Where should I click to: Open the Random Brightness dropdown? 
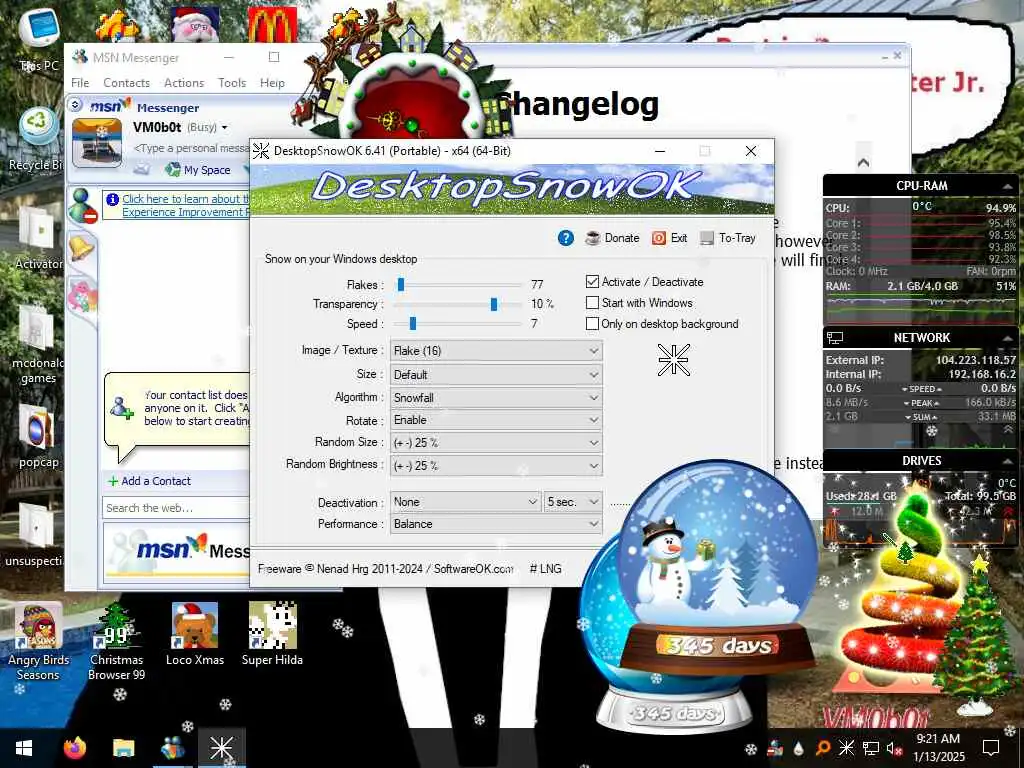coord(496,466)
